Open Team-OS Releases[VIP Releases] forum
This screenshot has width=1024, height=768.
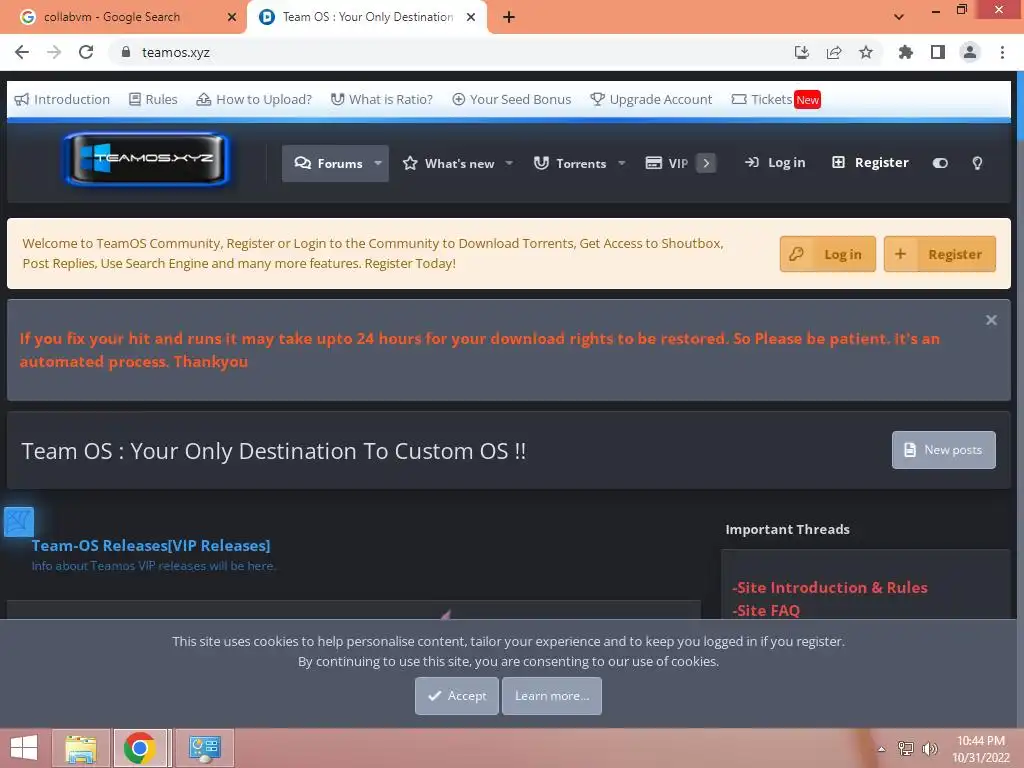151,545
